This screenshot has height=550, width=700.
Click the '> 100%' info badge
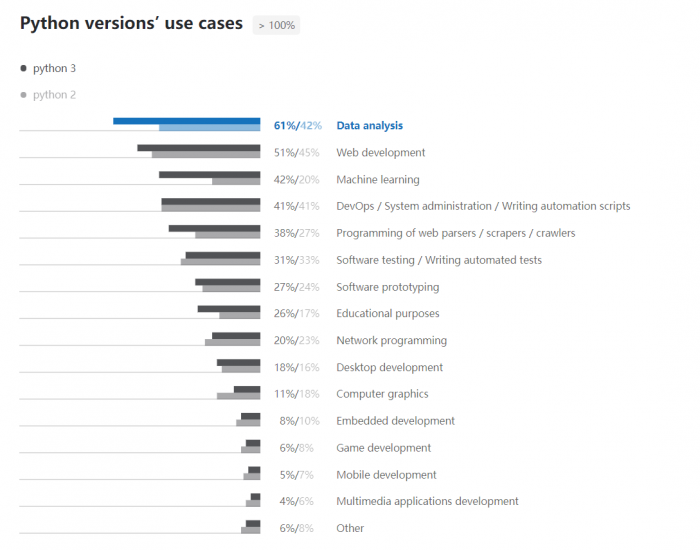[277, 25]
